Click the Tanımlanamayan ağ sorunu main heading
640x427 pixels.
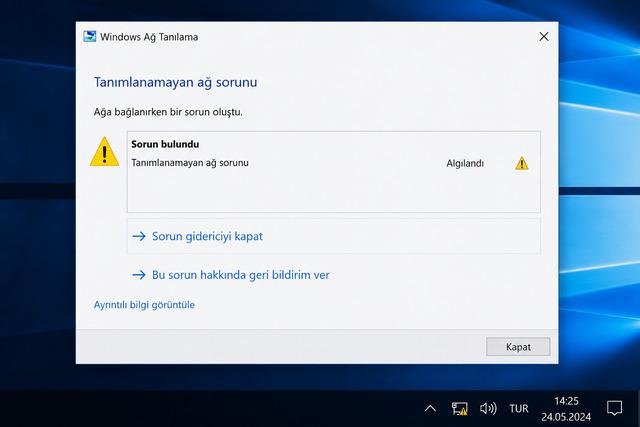(x=176, y=82)
